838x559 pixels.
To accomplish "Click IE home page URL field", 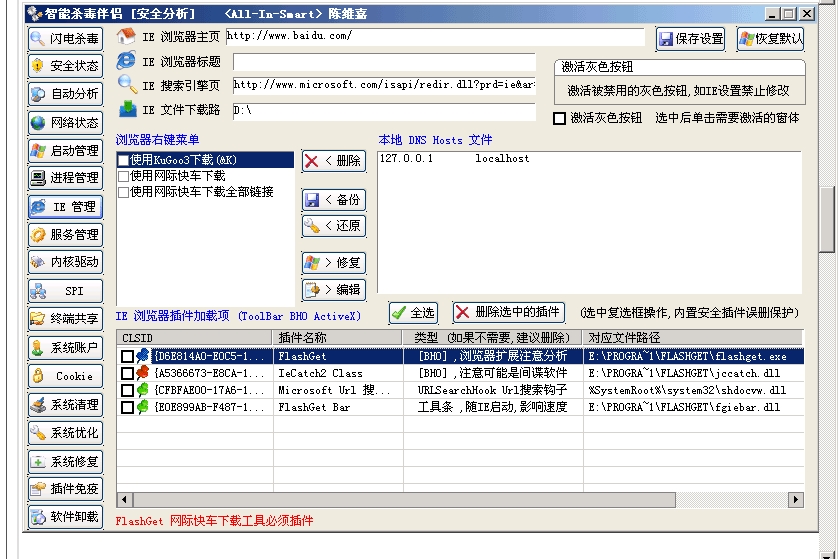I will coord(435,36).
